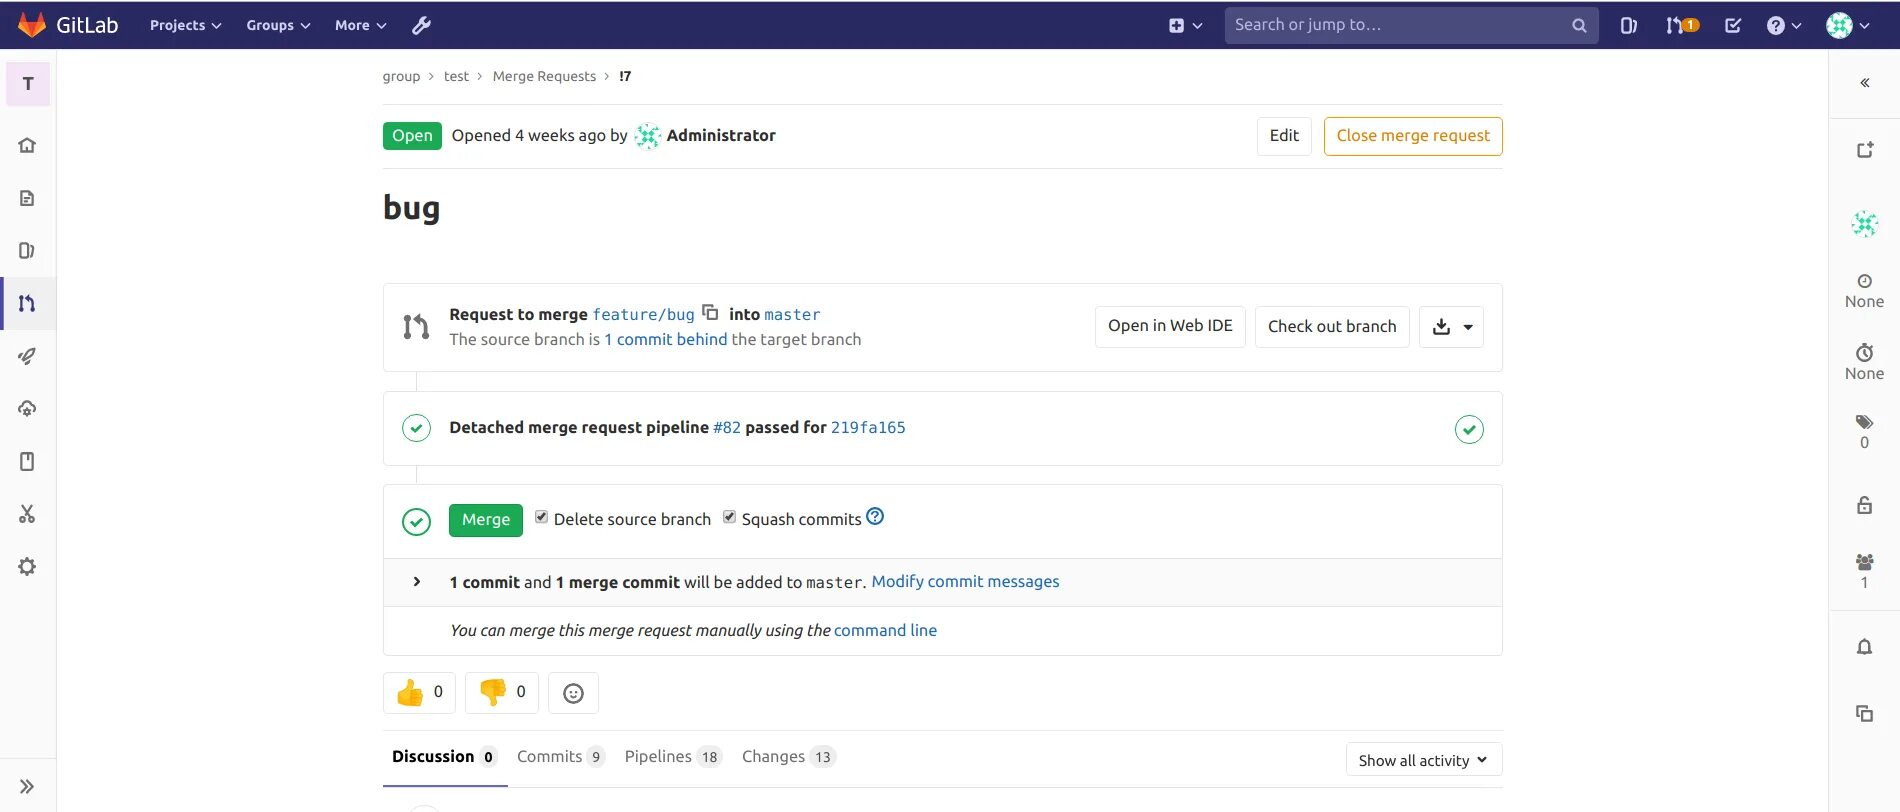Viewport: 1900px width, 812px height.
Task: Open the Show all activity dropdown
Action: coord(1423,760)
